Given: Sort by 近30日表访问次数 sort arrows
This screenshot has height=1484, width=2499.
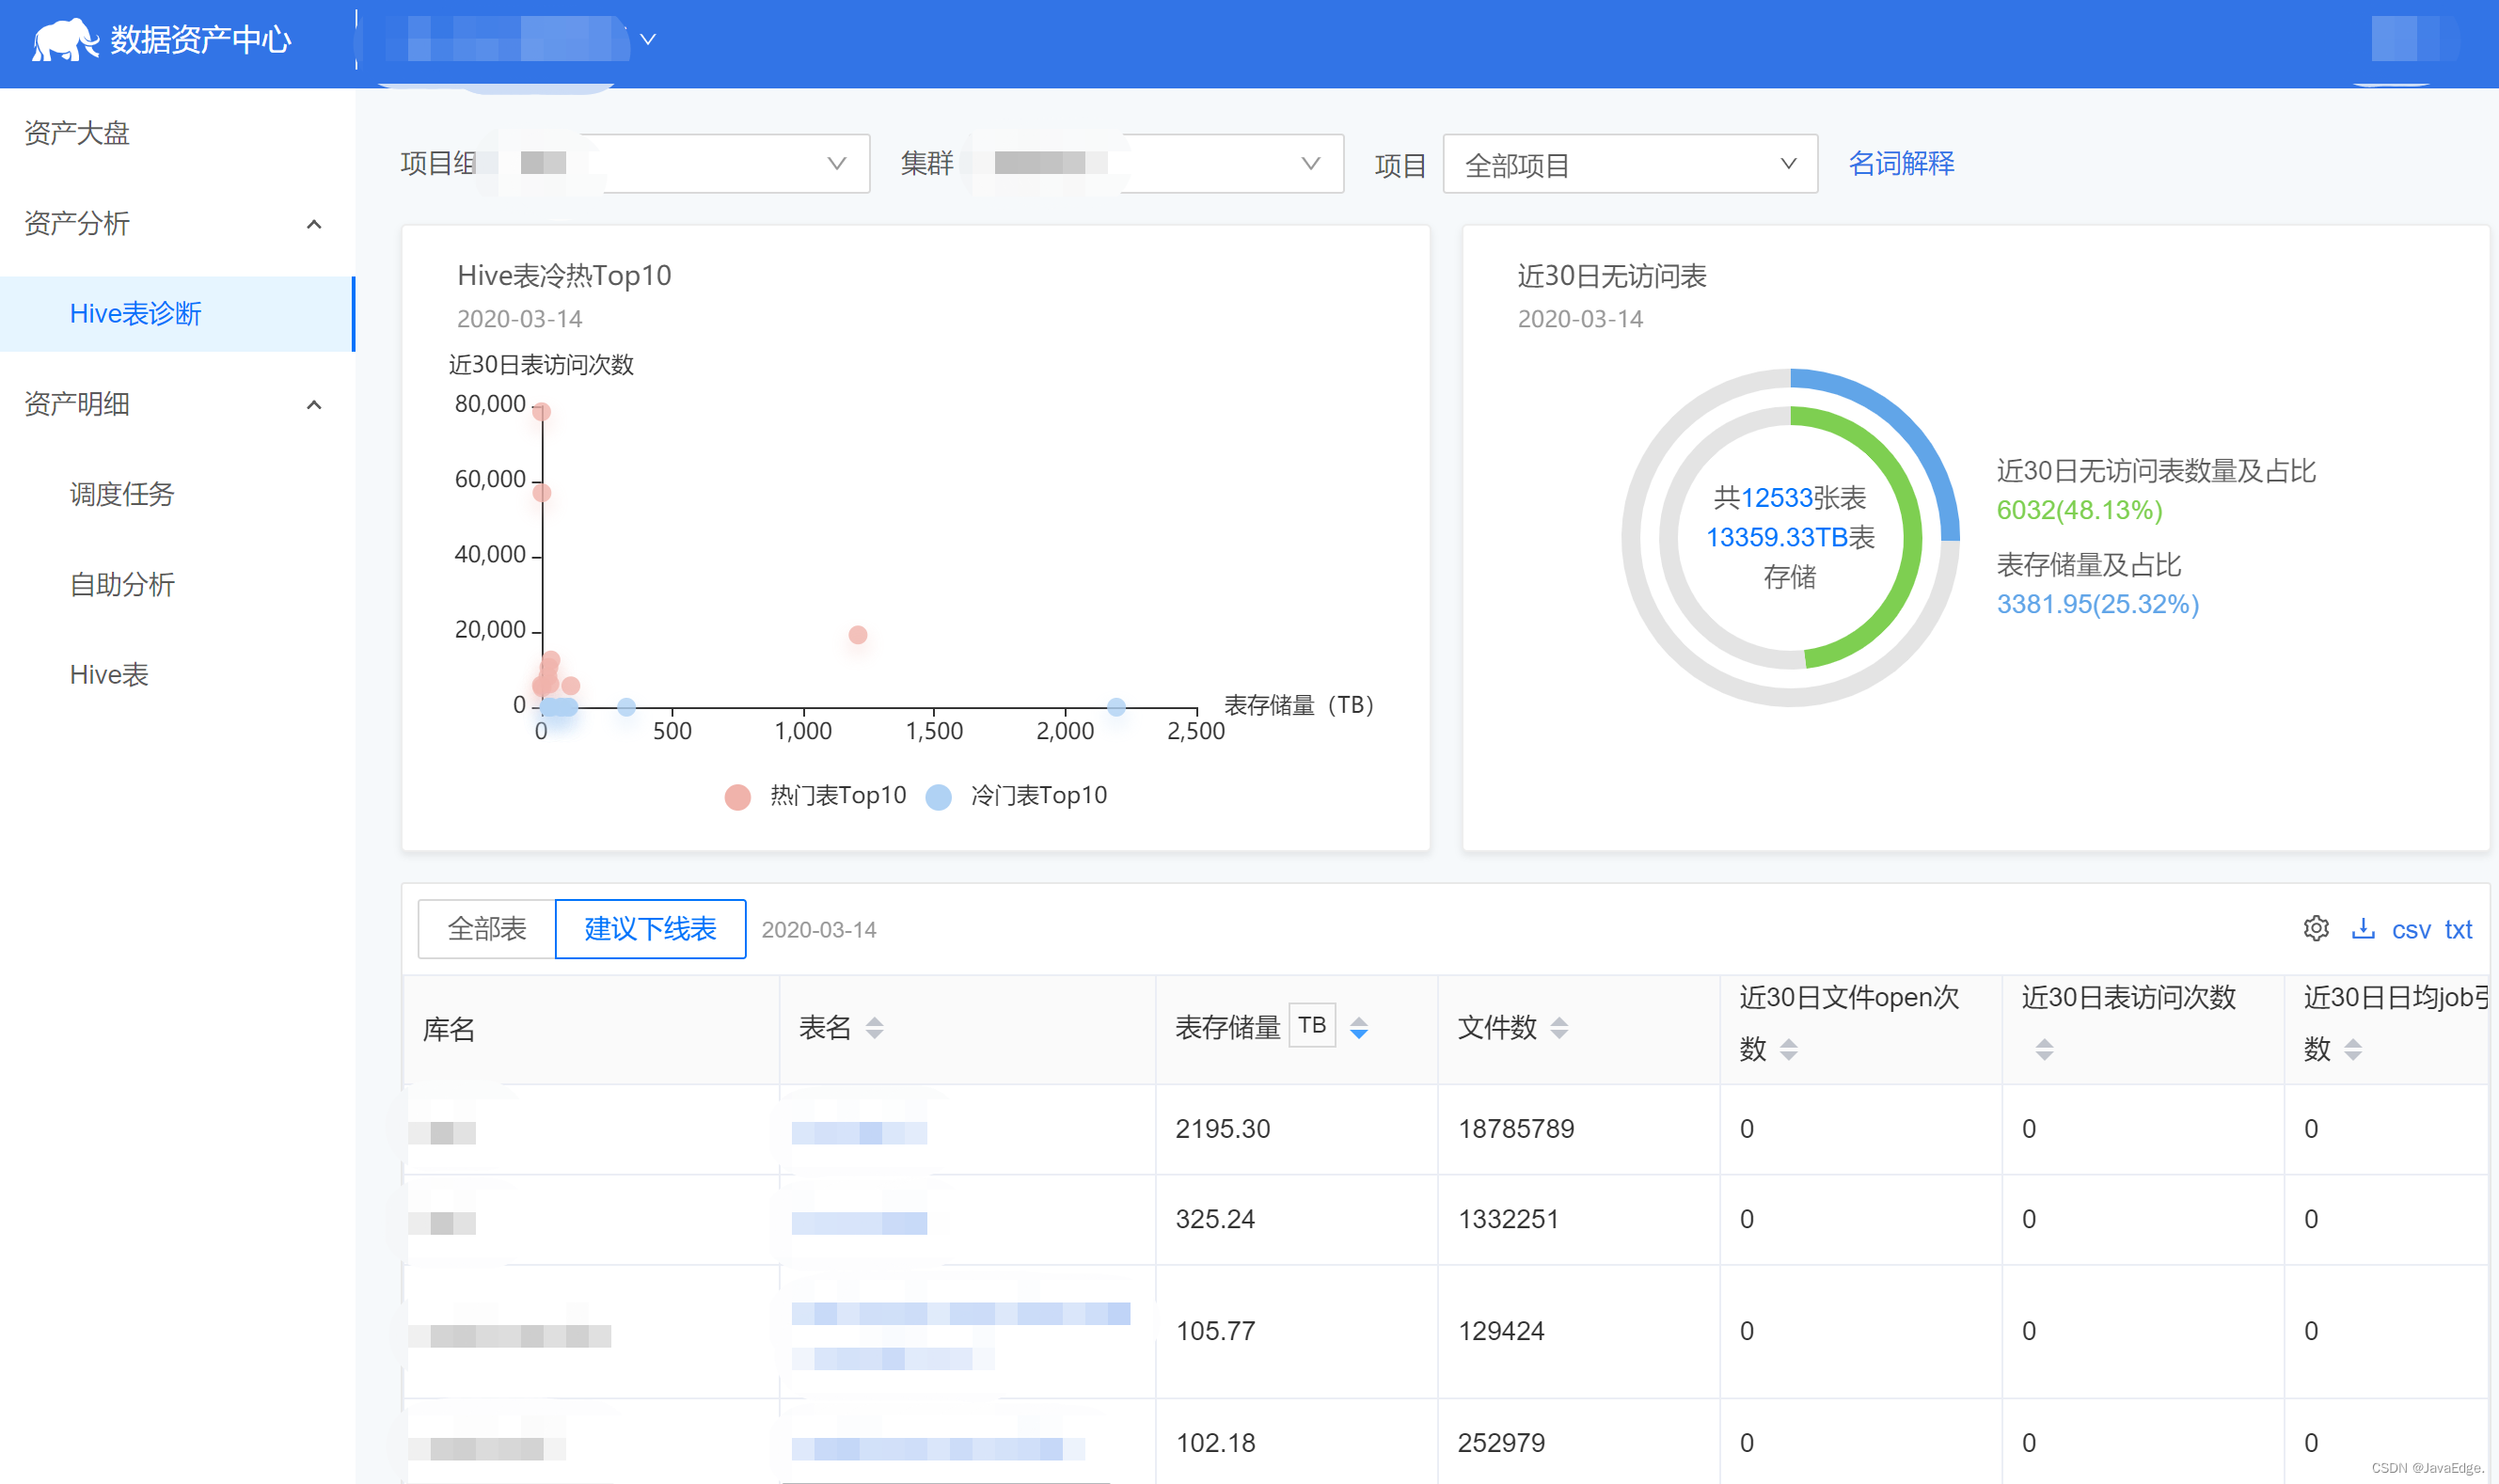Looking at the screenshot, I should (2044, 1049).
